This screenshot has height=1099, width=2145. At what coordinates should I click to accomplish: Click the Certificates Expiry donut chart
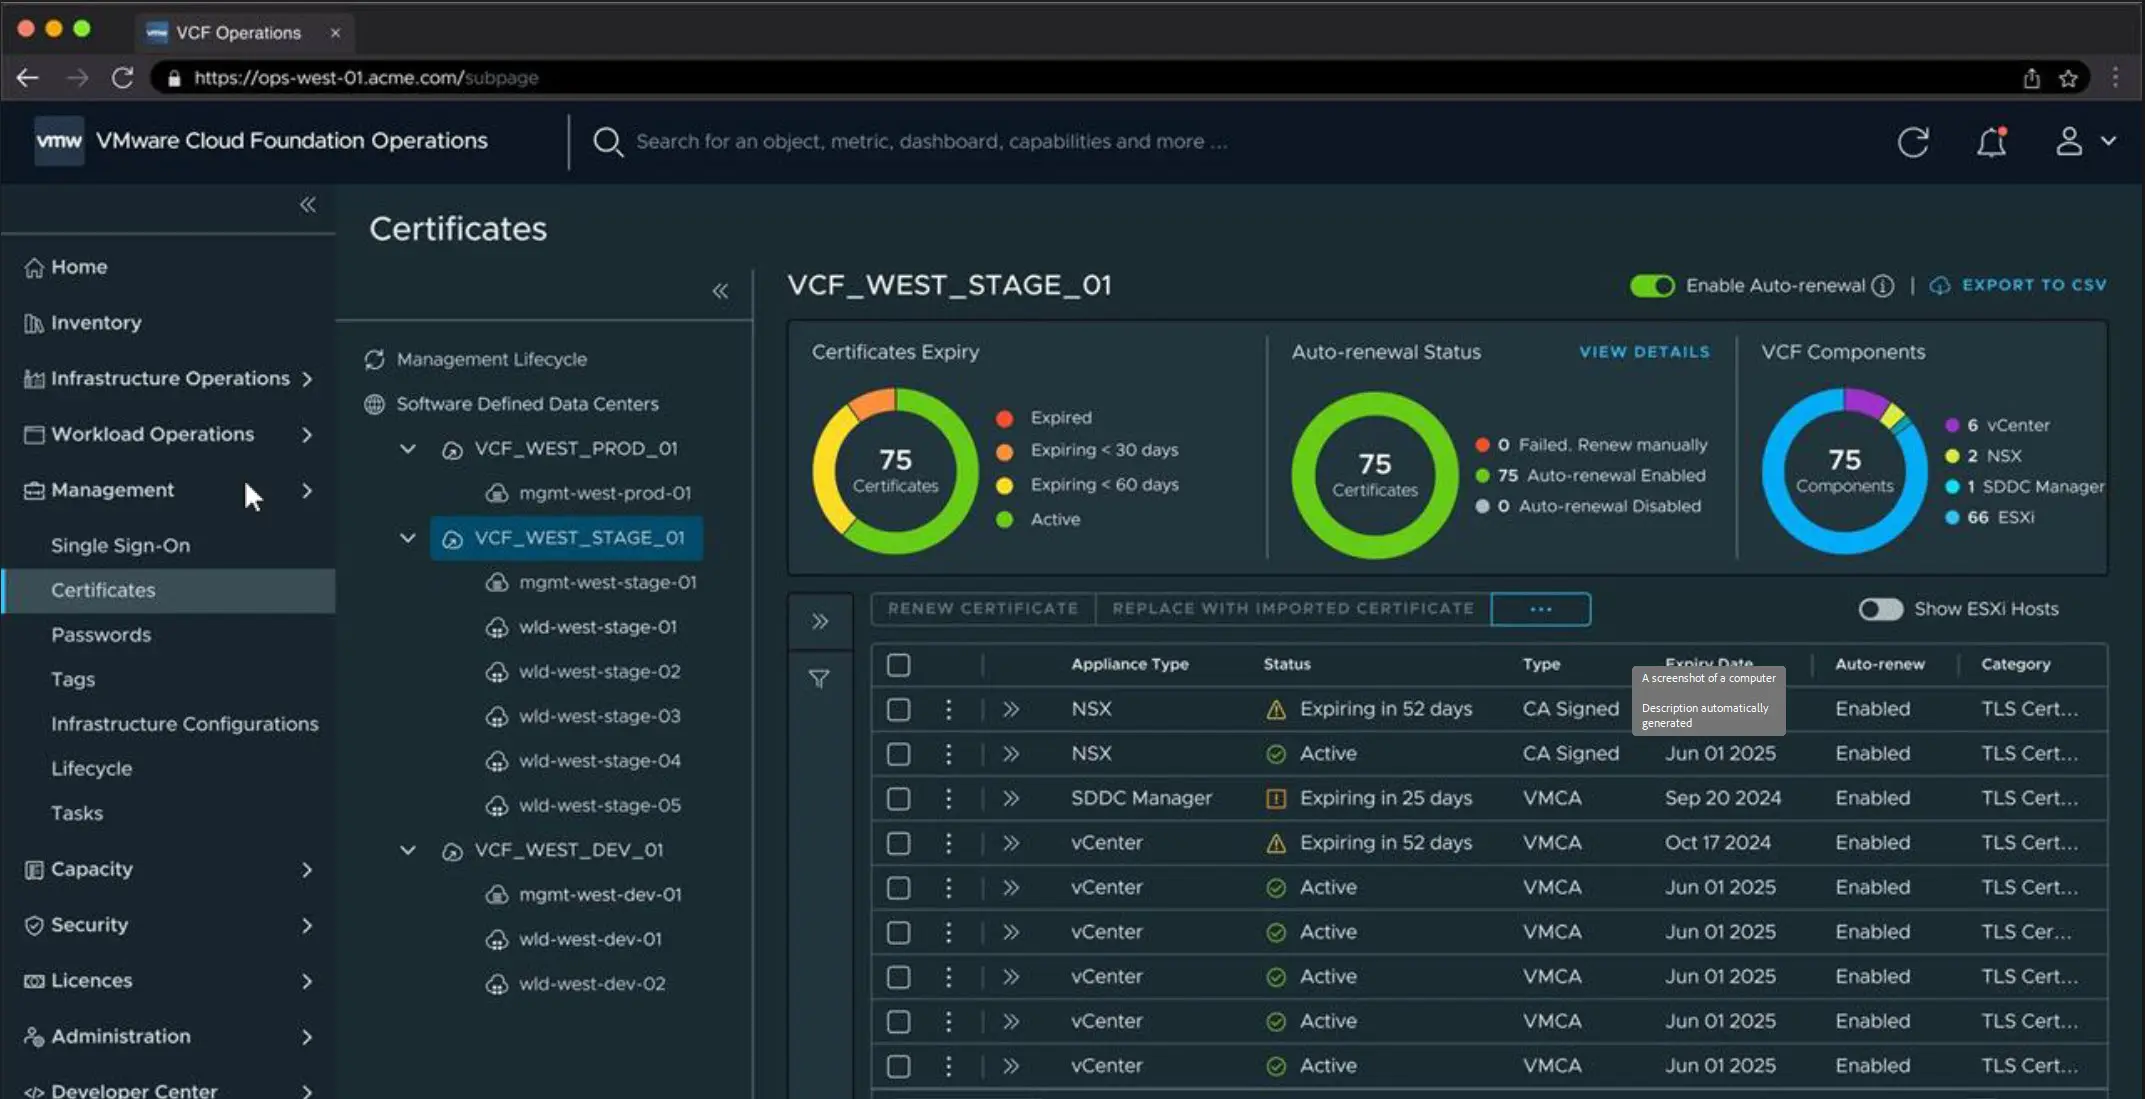[895, 471]
